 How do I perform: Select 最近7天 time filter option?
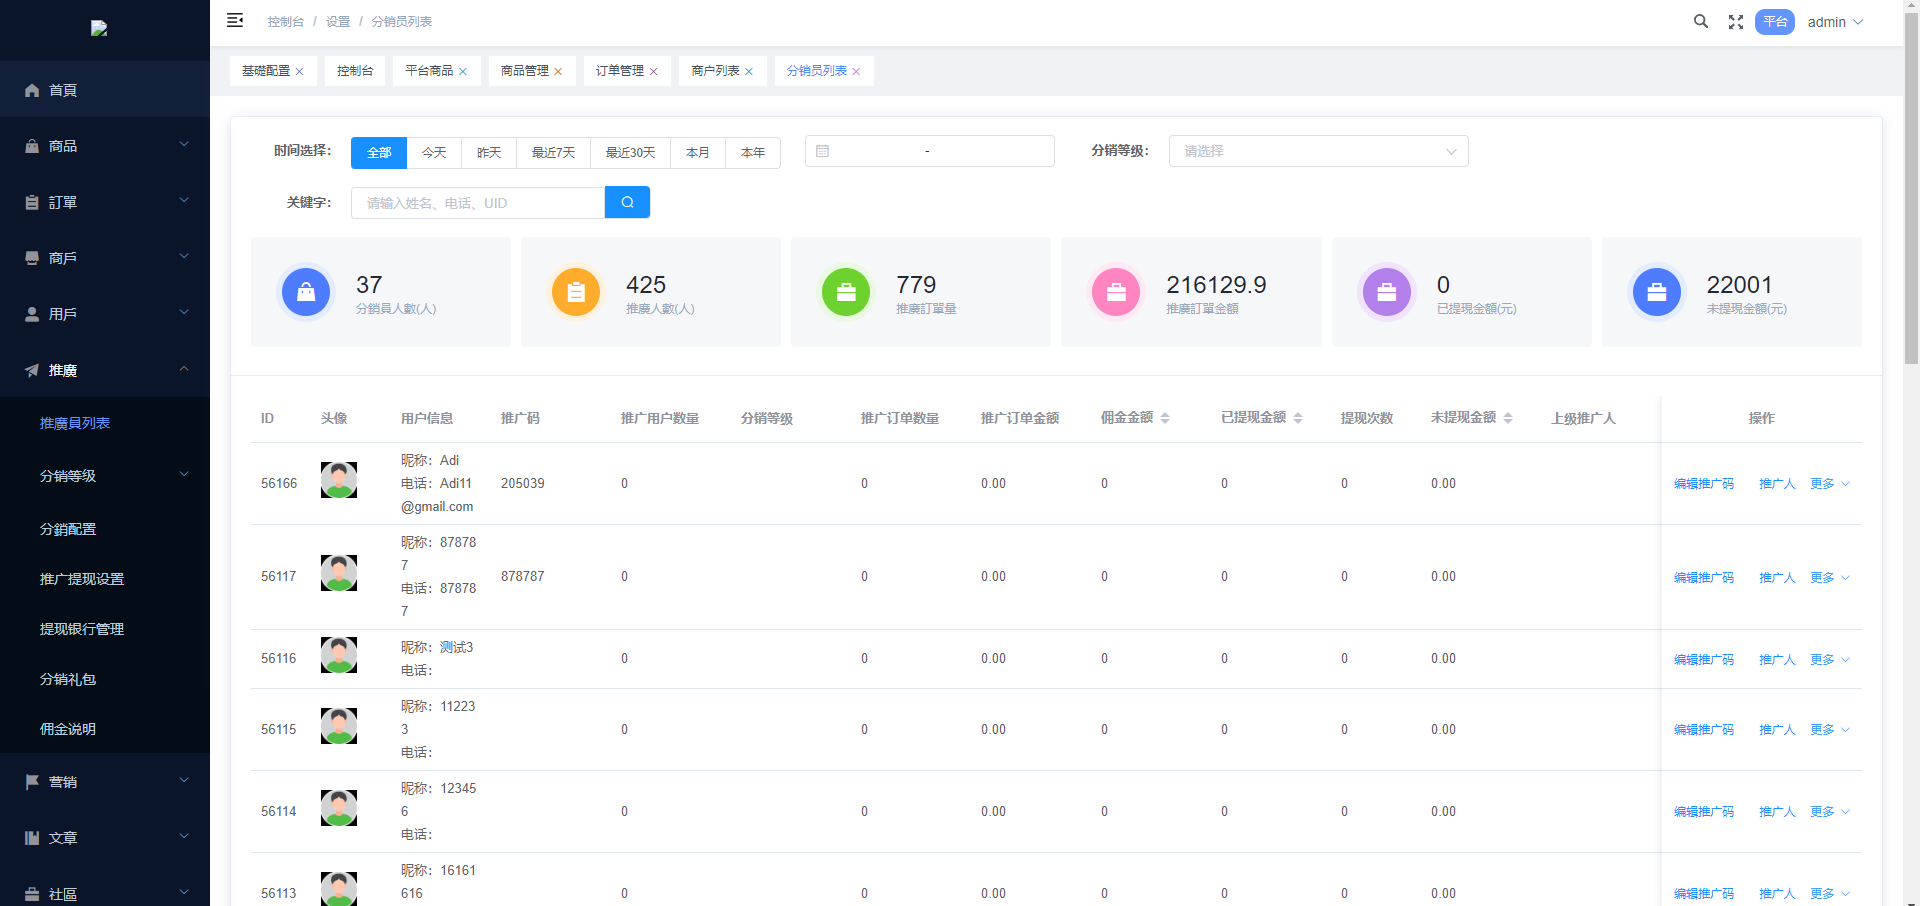point(553,152)
